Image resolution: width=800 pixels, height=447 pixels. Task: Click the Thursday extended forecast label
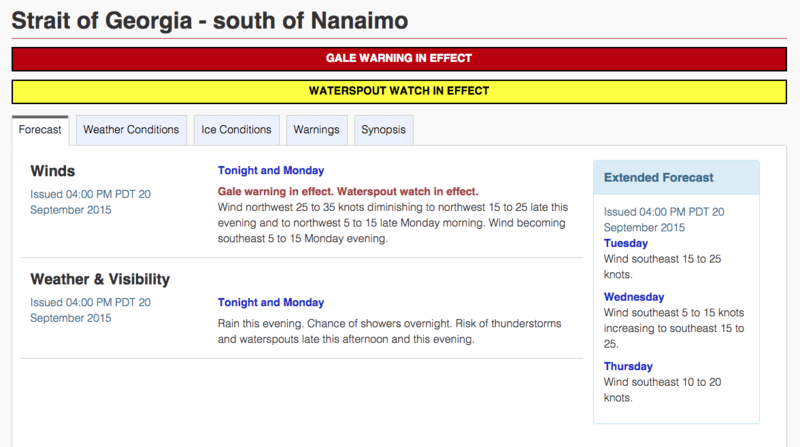pos(628,366)
